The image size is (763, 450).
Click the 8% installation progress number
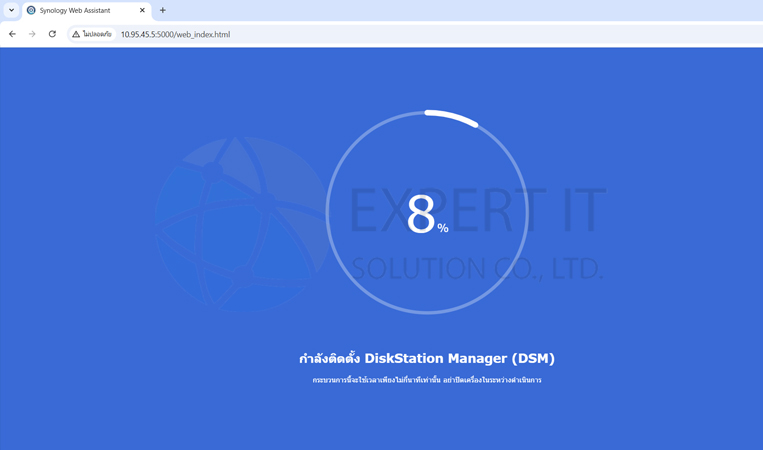click(427, 214)
